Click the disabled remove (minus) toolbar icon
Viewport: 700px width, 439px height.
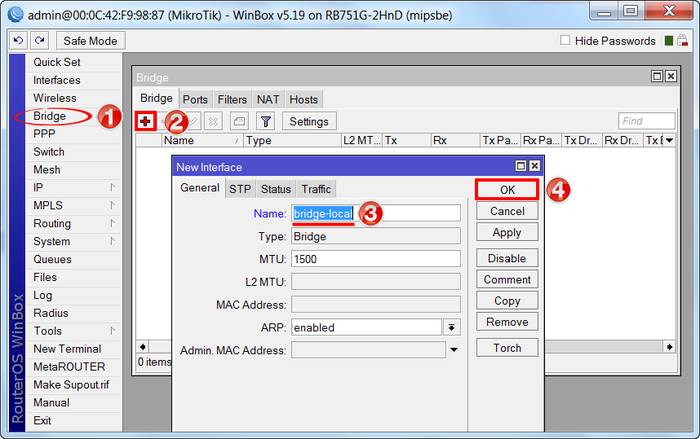[168, 121]
